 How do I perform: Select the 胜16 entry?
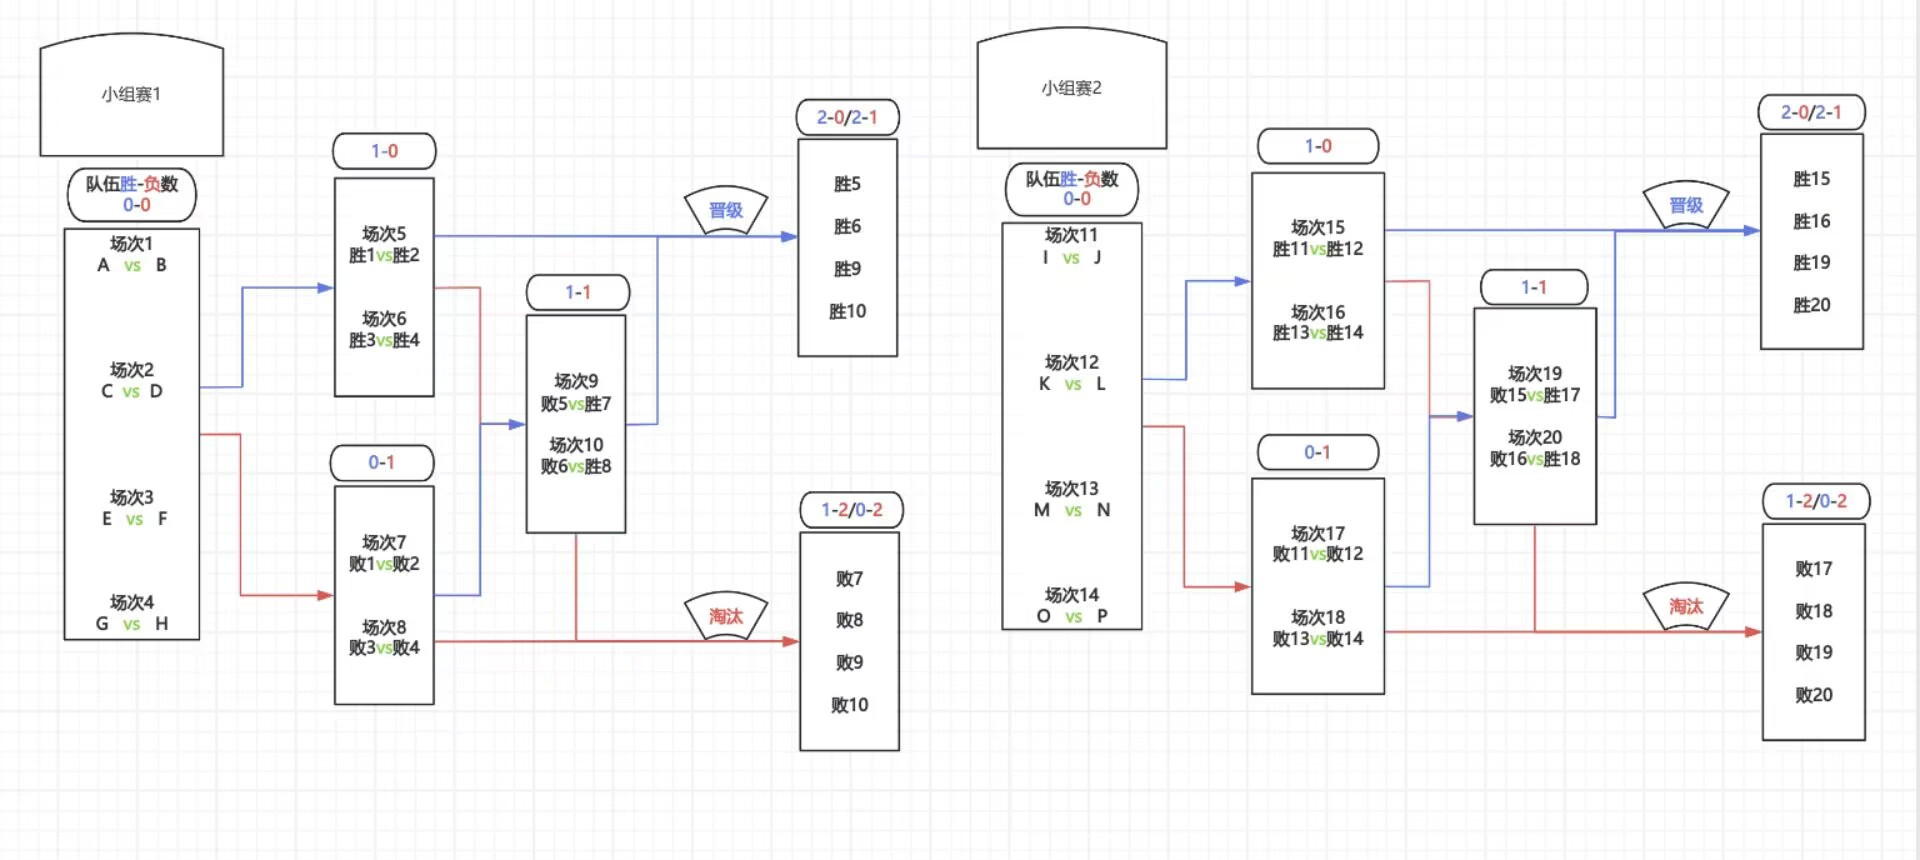point(1811,221)
